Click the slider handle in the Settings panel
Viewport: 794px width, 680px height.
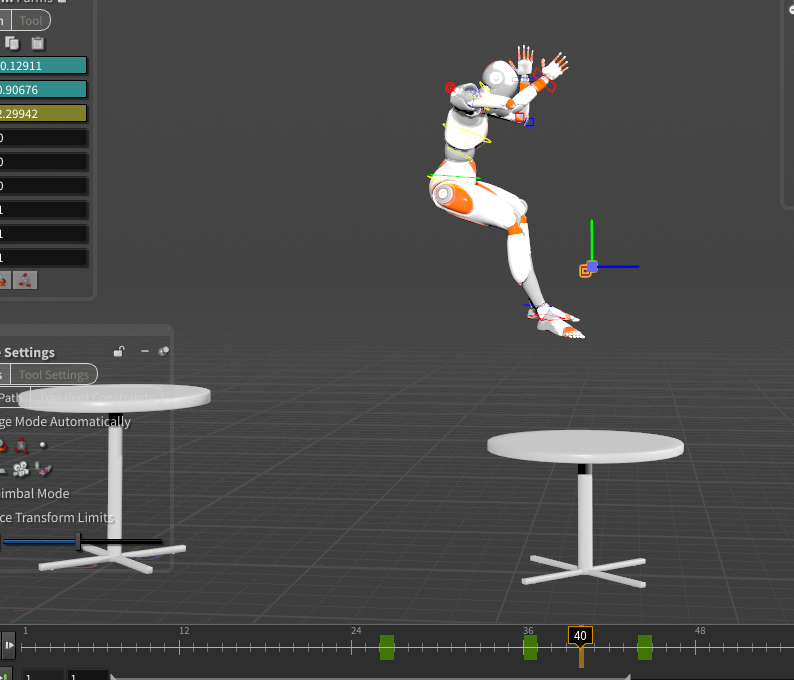[x=78, y=541]
